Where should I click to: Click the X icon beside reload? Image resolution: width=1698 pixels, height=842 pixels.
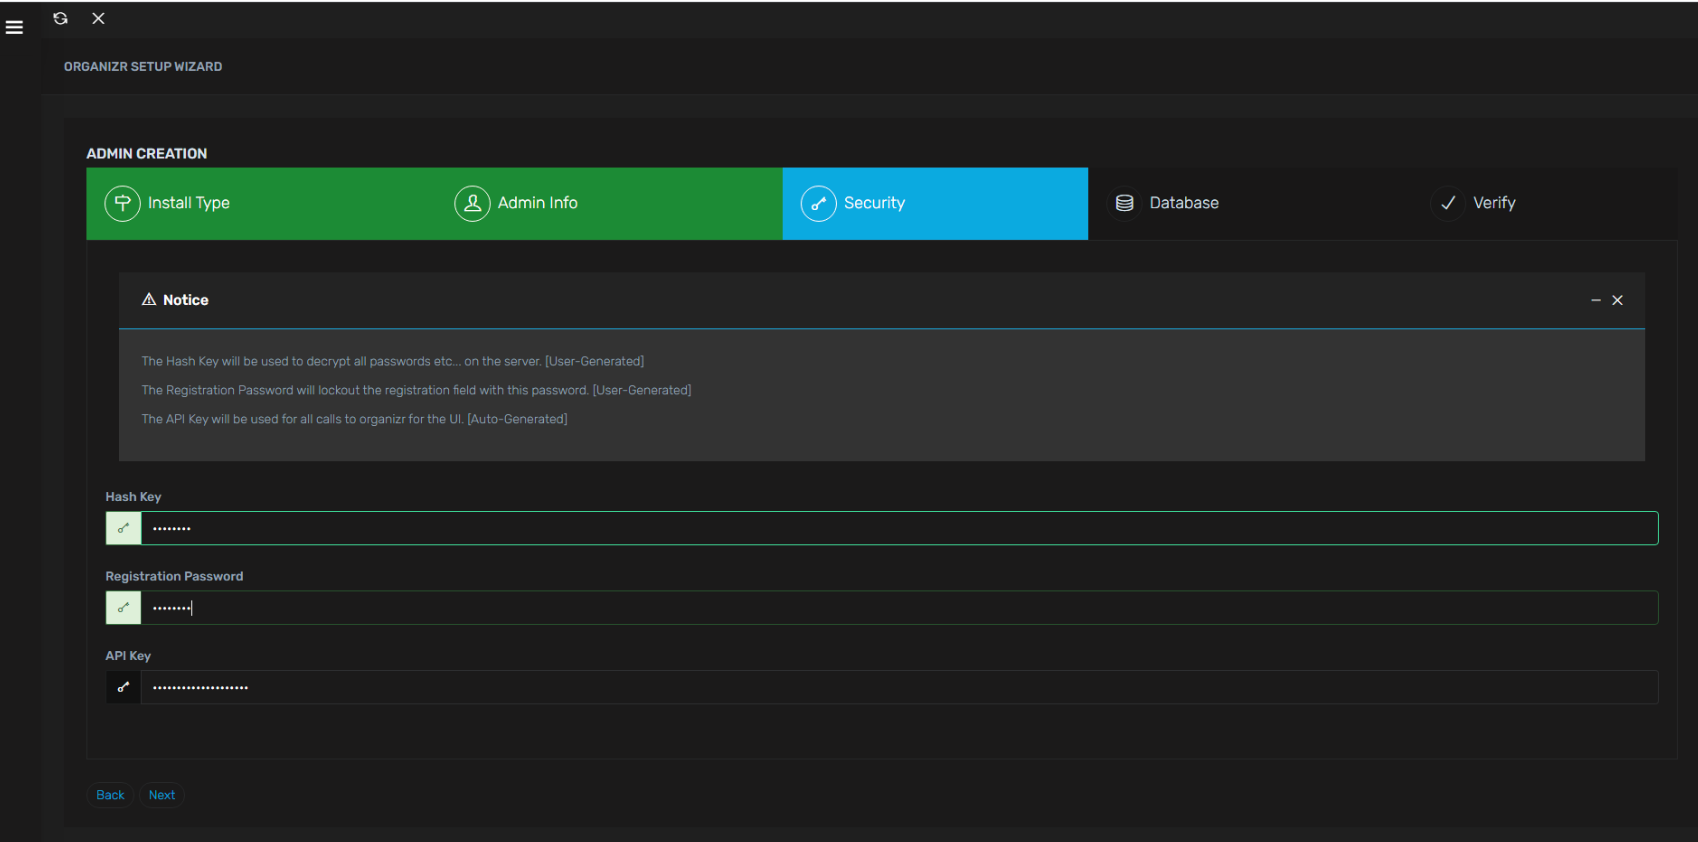98,18
